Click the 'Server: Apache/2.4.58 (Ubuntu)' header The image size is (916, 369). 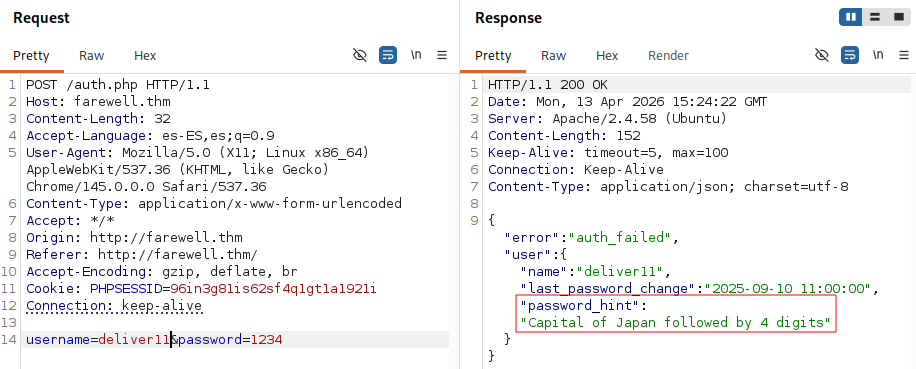[x=608, y=119]
